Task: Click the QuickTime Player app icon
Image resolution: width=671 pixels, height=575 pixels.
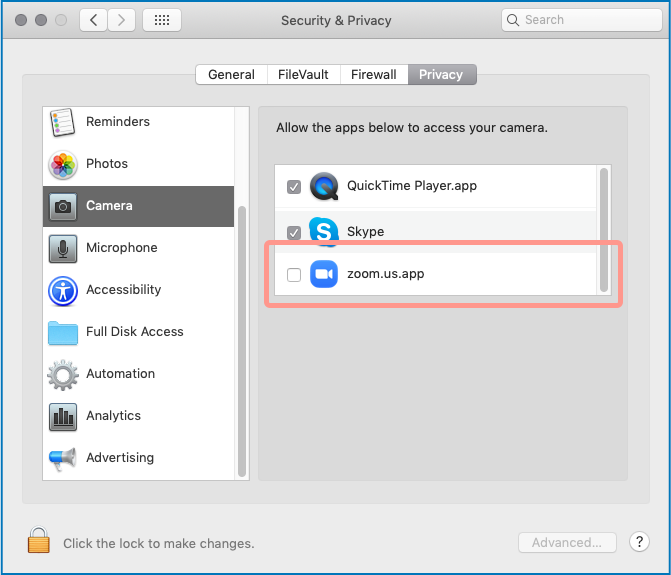Action: click(x=324, y=186)
